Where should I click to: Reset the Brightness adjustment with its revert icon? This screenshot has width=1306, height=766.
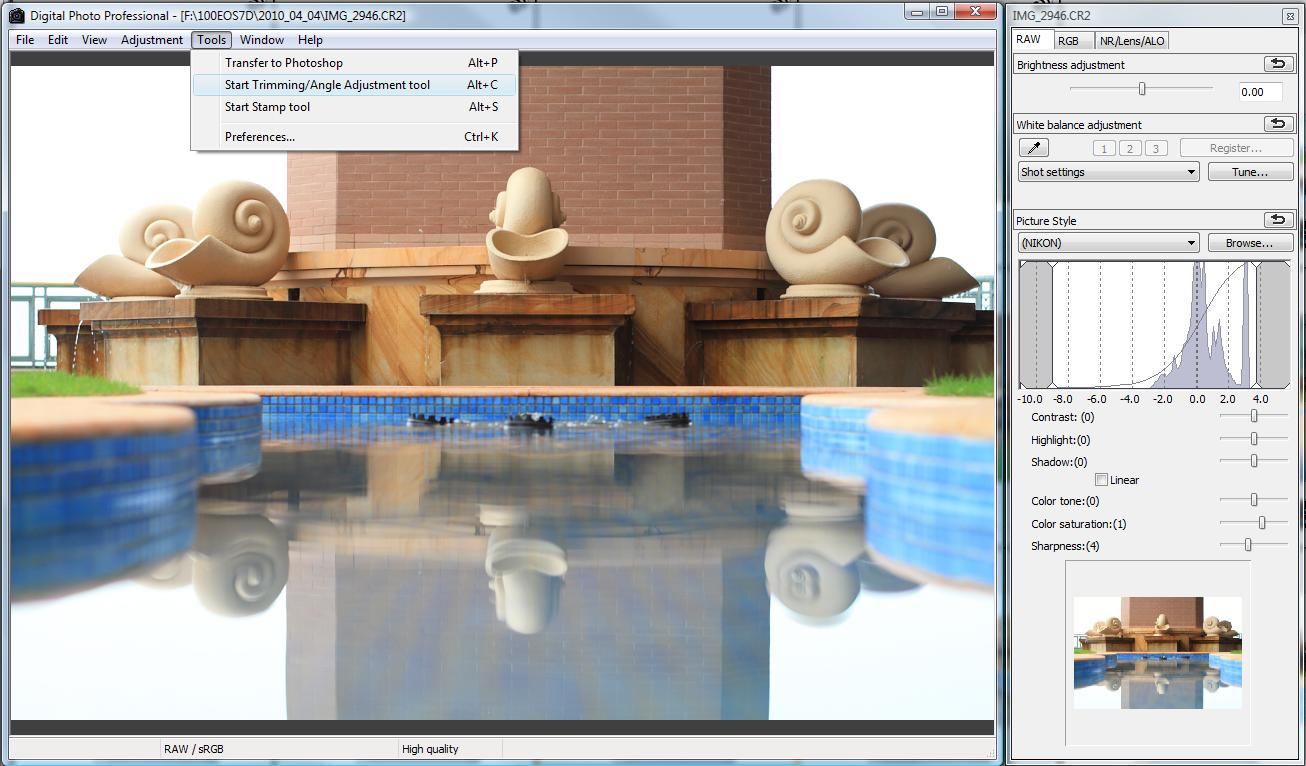[1277, 64]
